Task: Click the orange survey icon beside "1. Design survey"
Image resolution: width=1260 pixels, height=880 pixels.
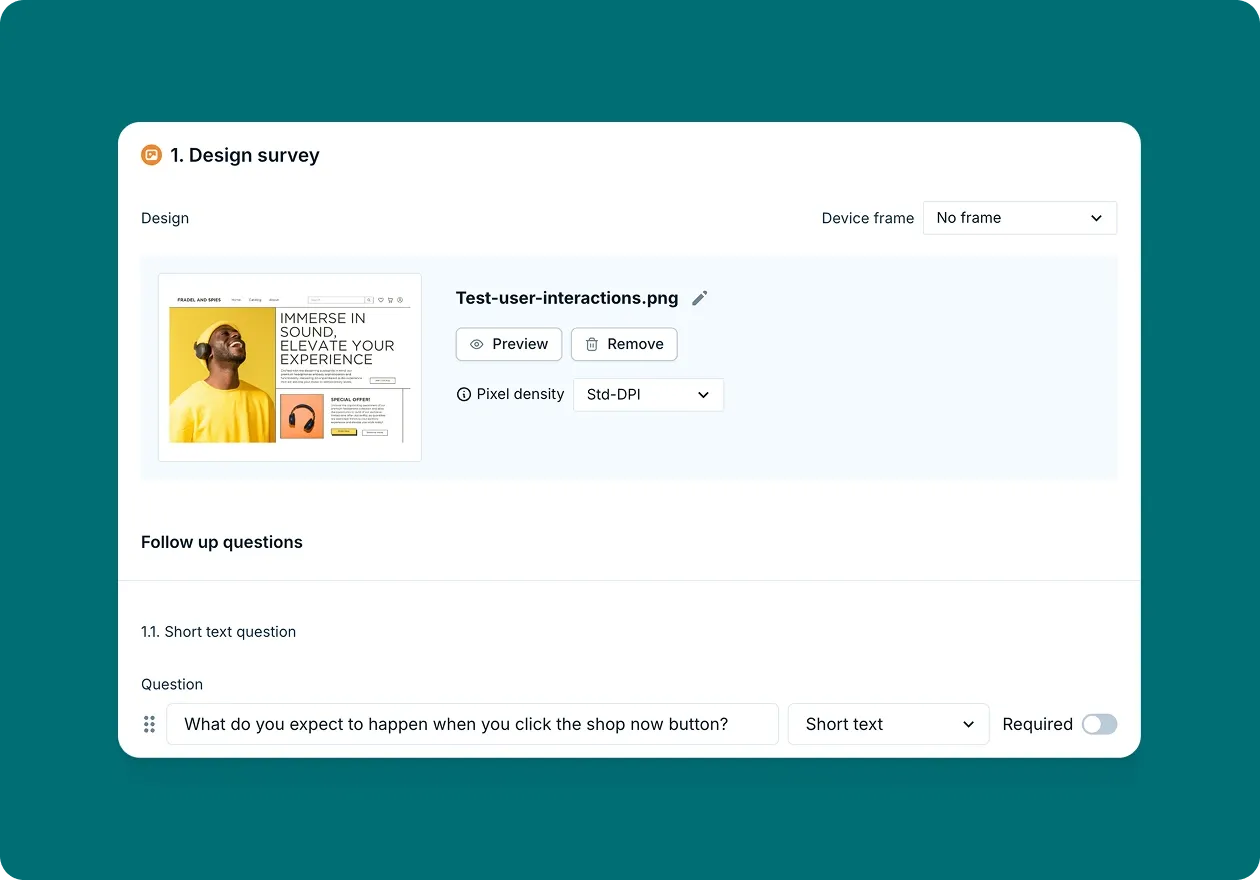Action: click(x=151, y=155)
